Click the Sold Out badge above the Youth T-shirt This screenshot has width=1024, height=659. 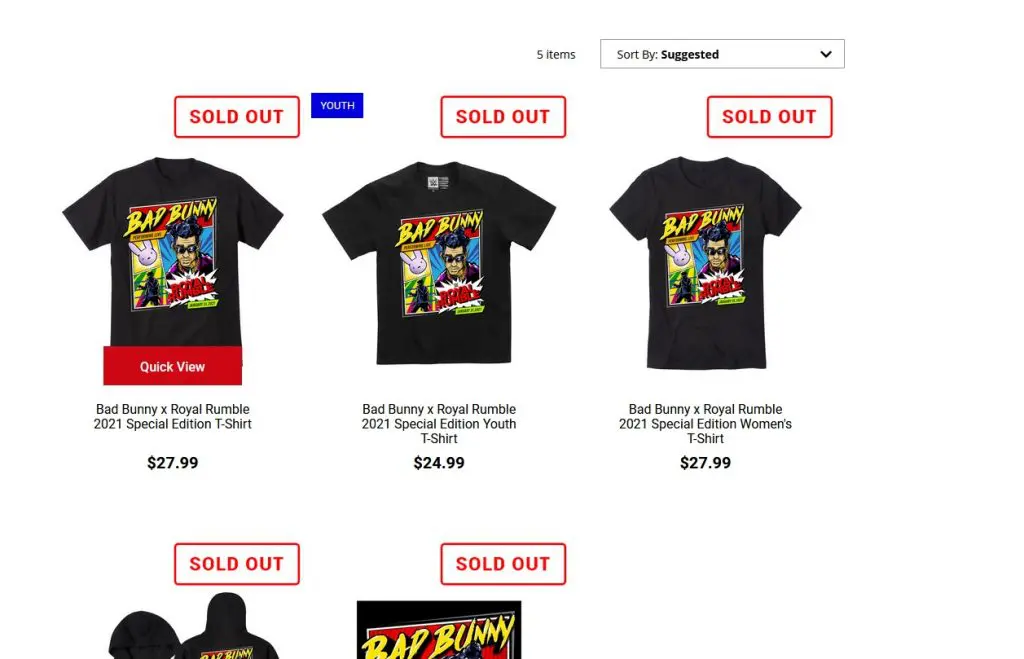click(x=503, y=117)
